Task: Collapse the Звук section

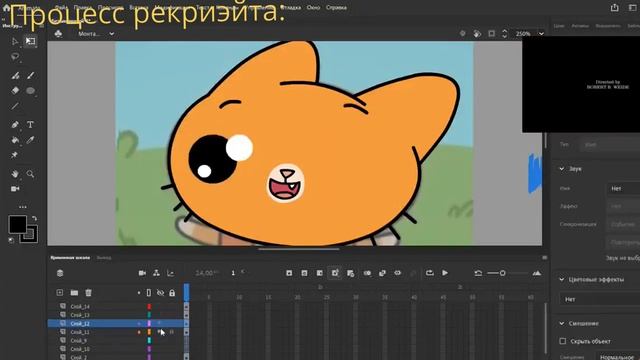Action: (x=562, y=169)
